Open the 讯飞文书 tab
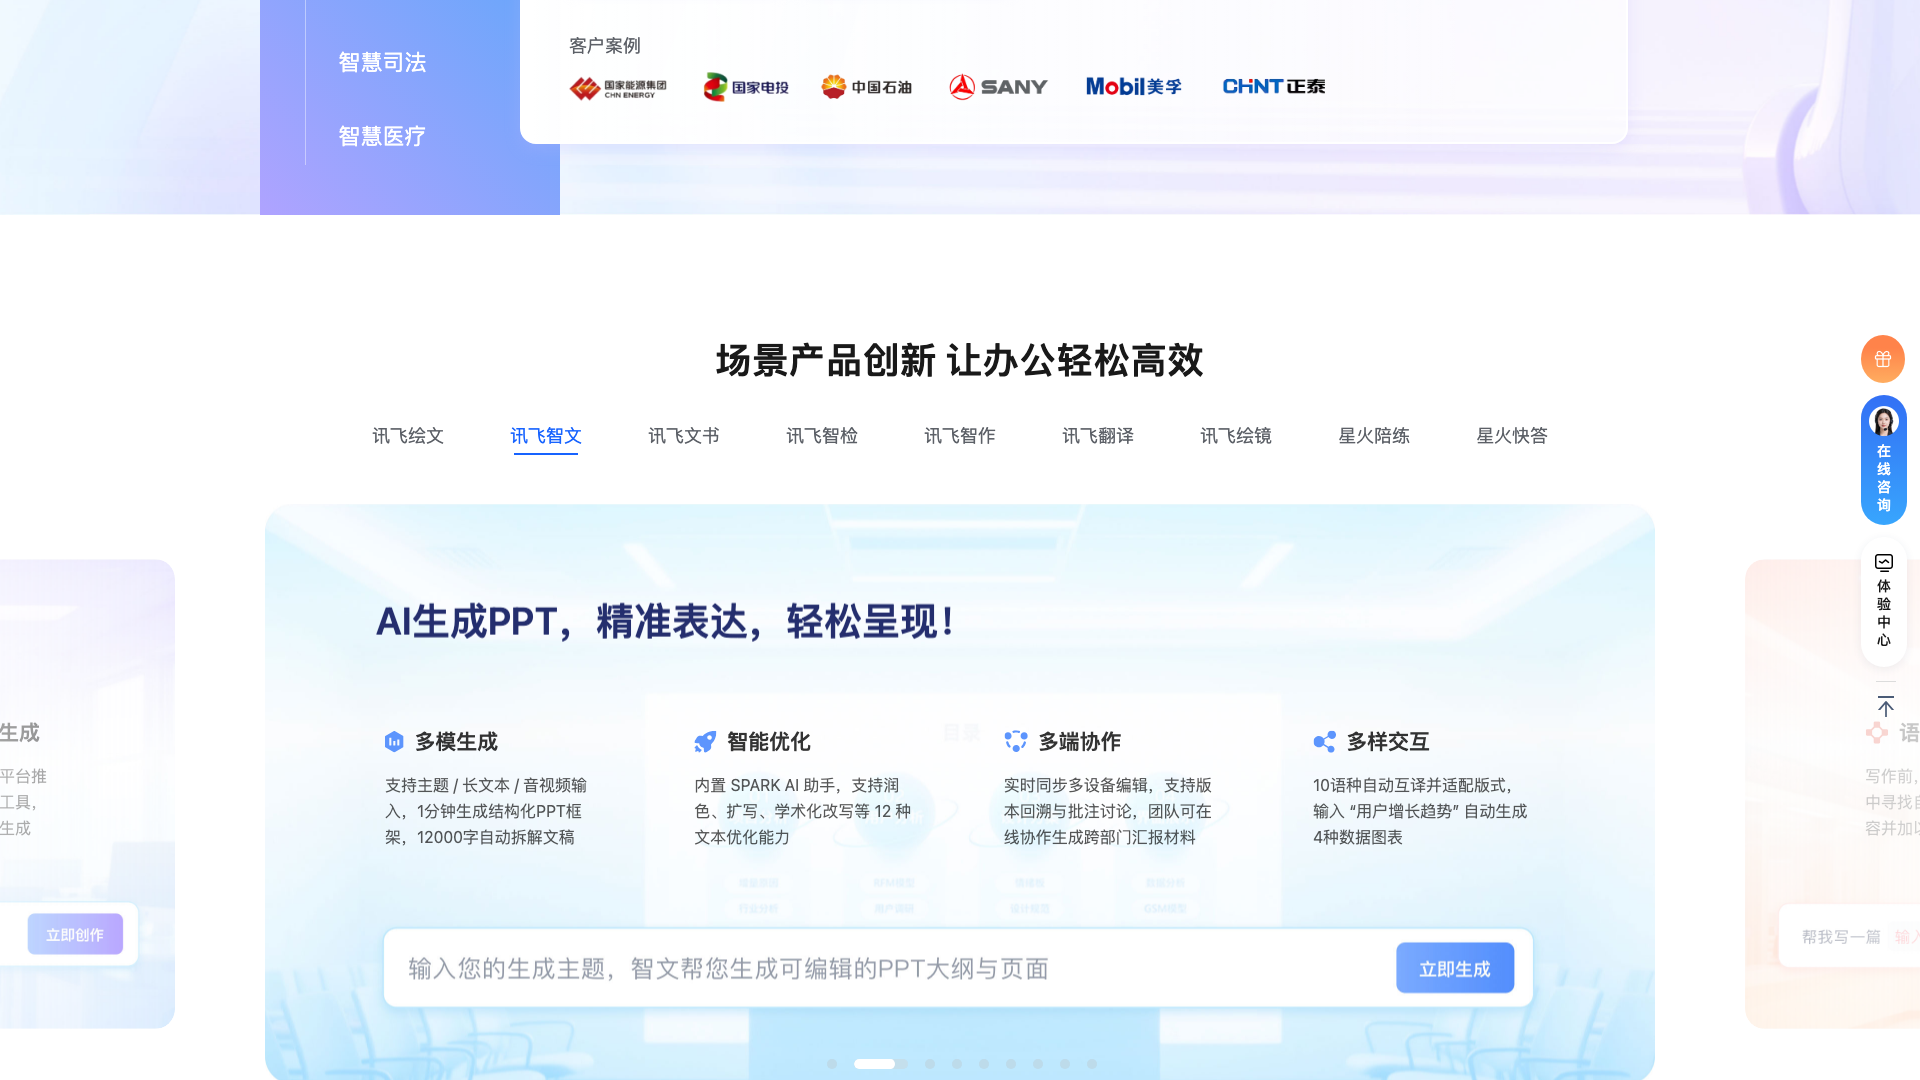Image resolution: width=1920 pixels, height=1080 pixels. [x=684, y=436]
